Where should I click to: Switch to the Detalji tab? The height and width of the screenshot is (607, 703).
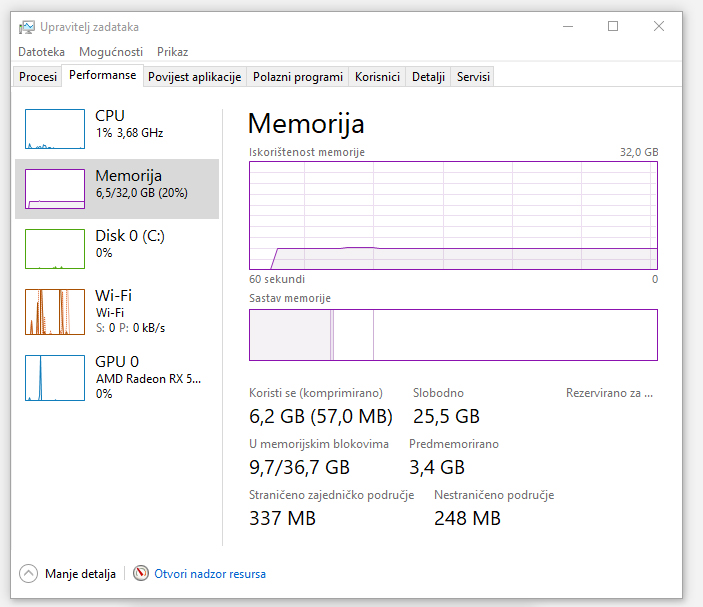coord(428,77)
